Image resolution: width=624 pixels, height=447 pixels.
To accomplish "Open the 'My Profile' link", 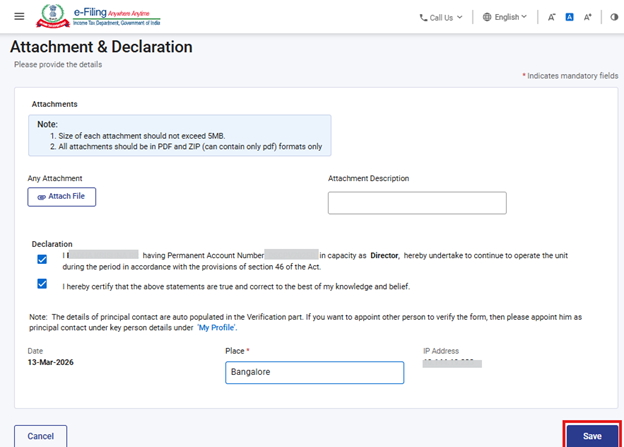I will (x=218, y=327).
